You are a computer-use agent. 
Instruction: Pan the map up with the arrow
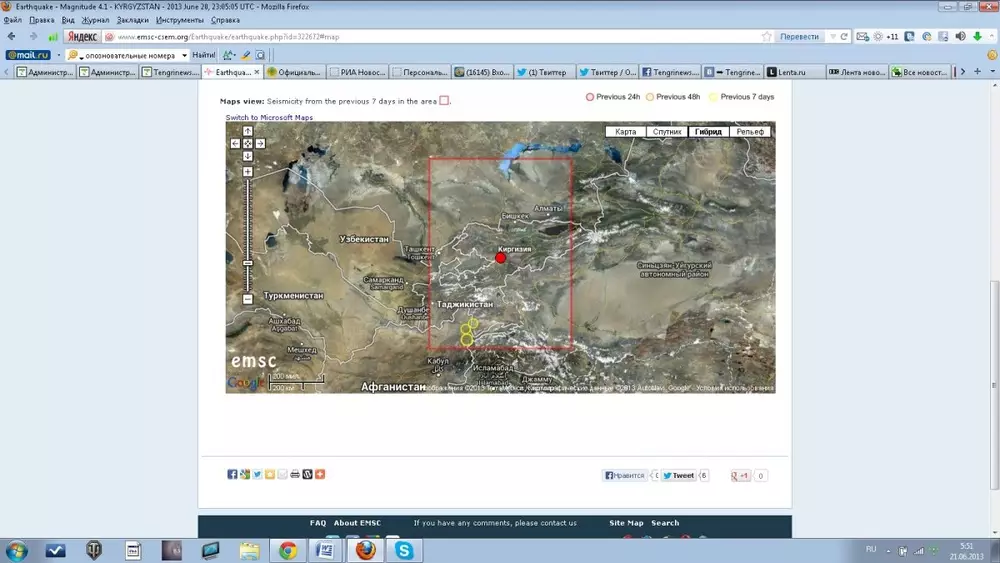(x=247, y=131)
